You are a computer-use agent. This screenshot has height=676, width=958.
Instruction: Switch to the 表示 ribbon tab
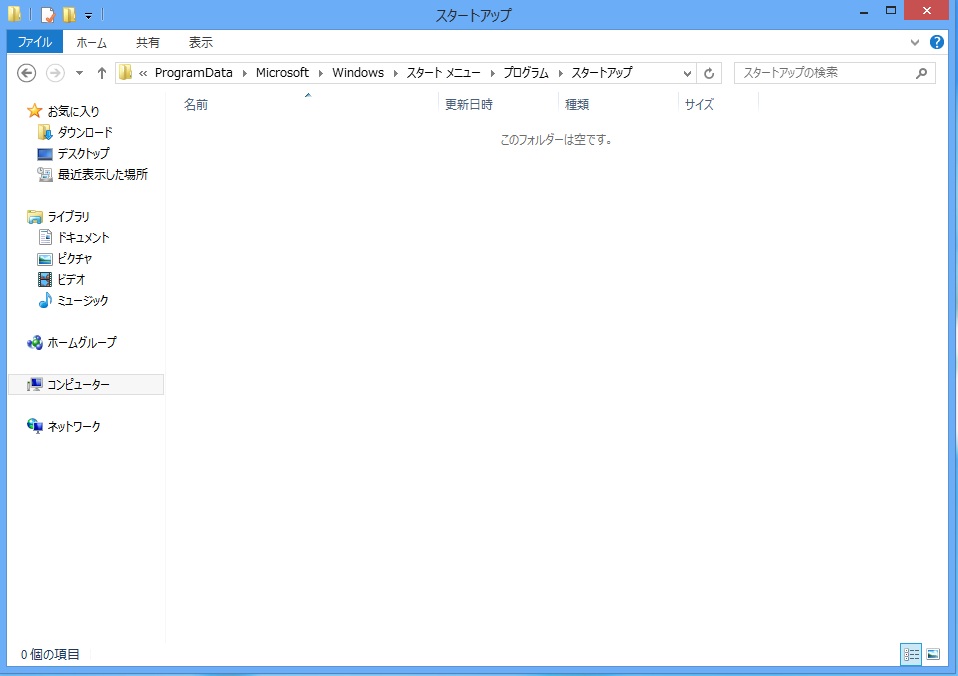[x=201, y=43]
